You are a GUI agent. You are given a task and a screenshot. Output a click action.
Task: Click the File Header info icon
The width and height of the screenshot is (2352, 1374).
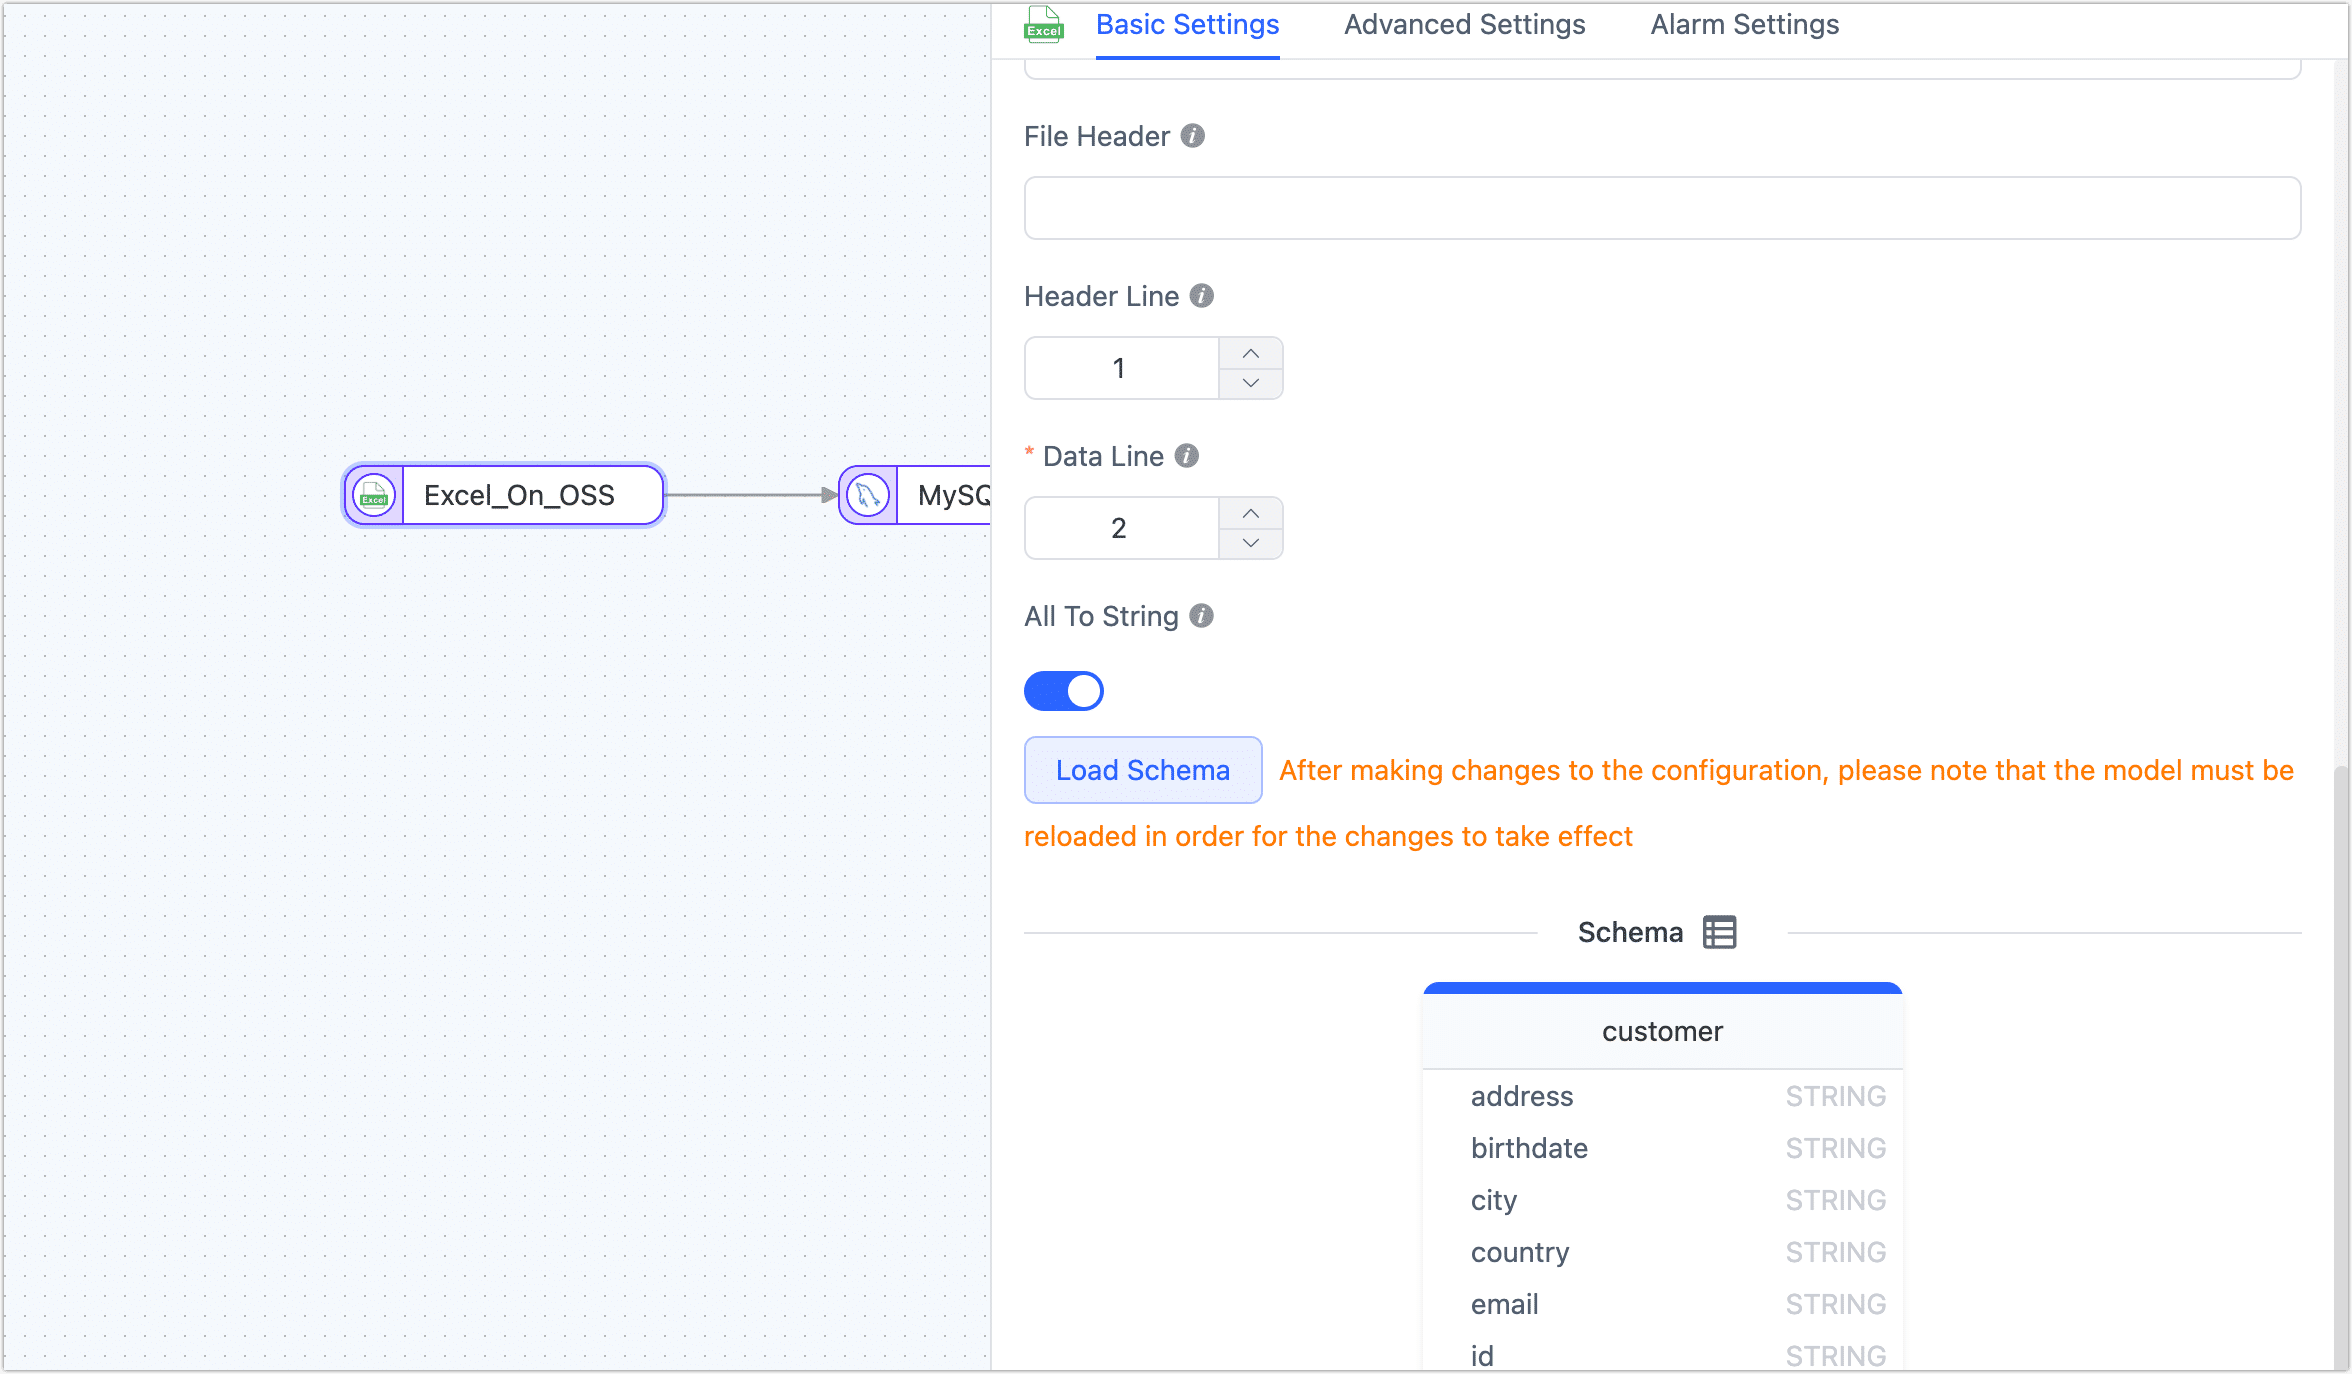1192,136
